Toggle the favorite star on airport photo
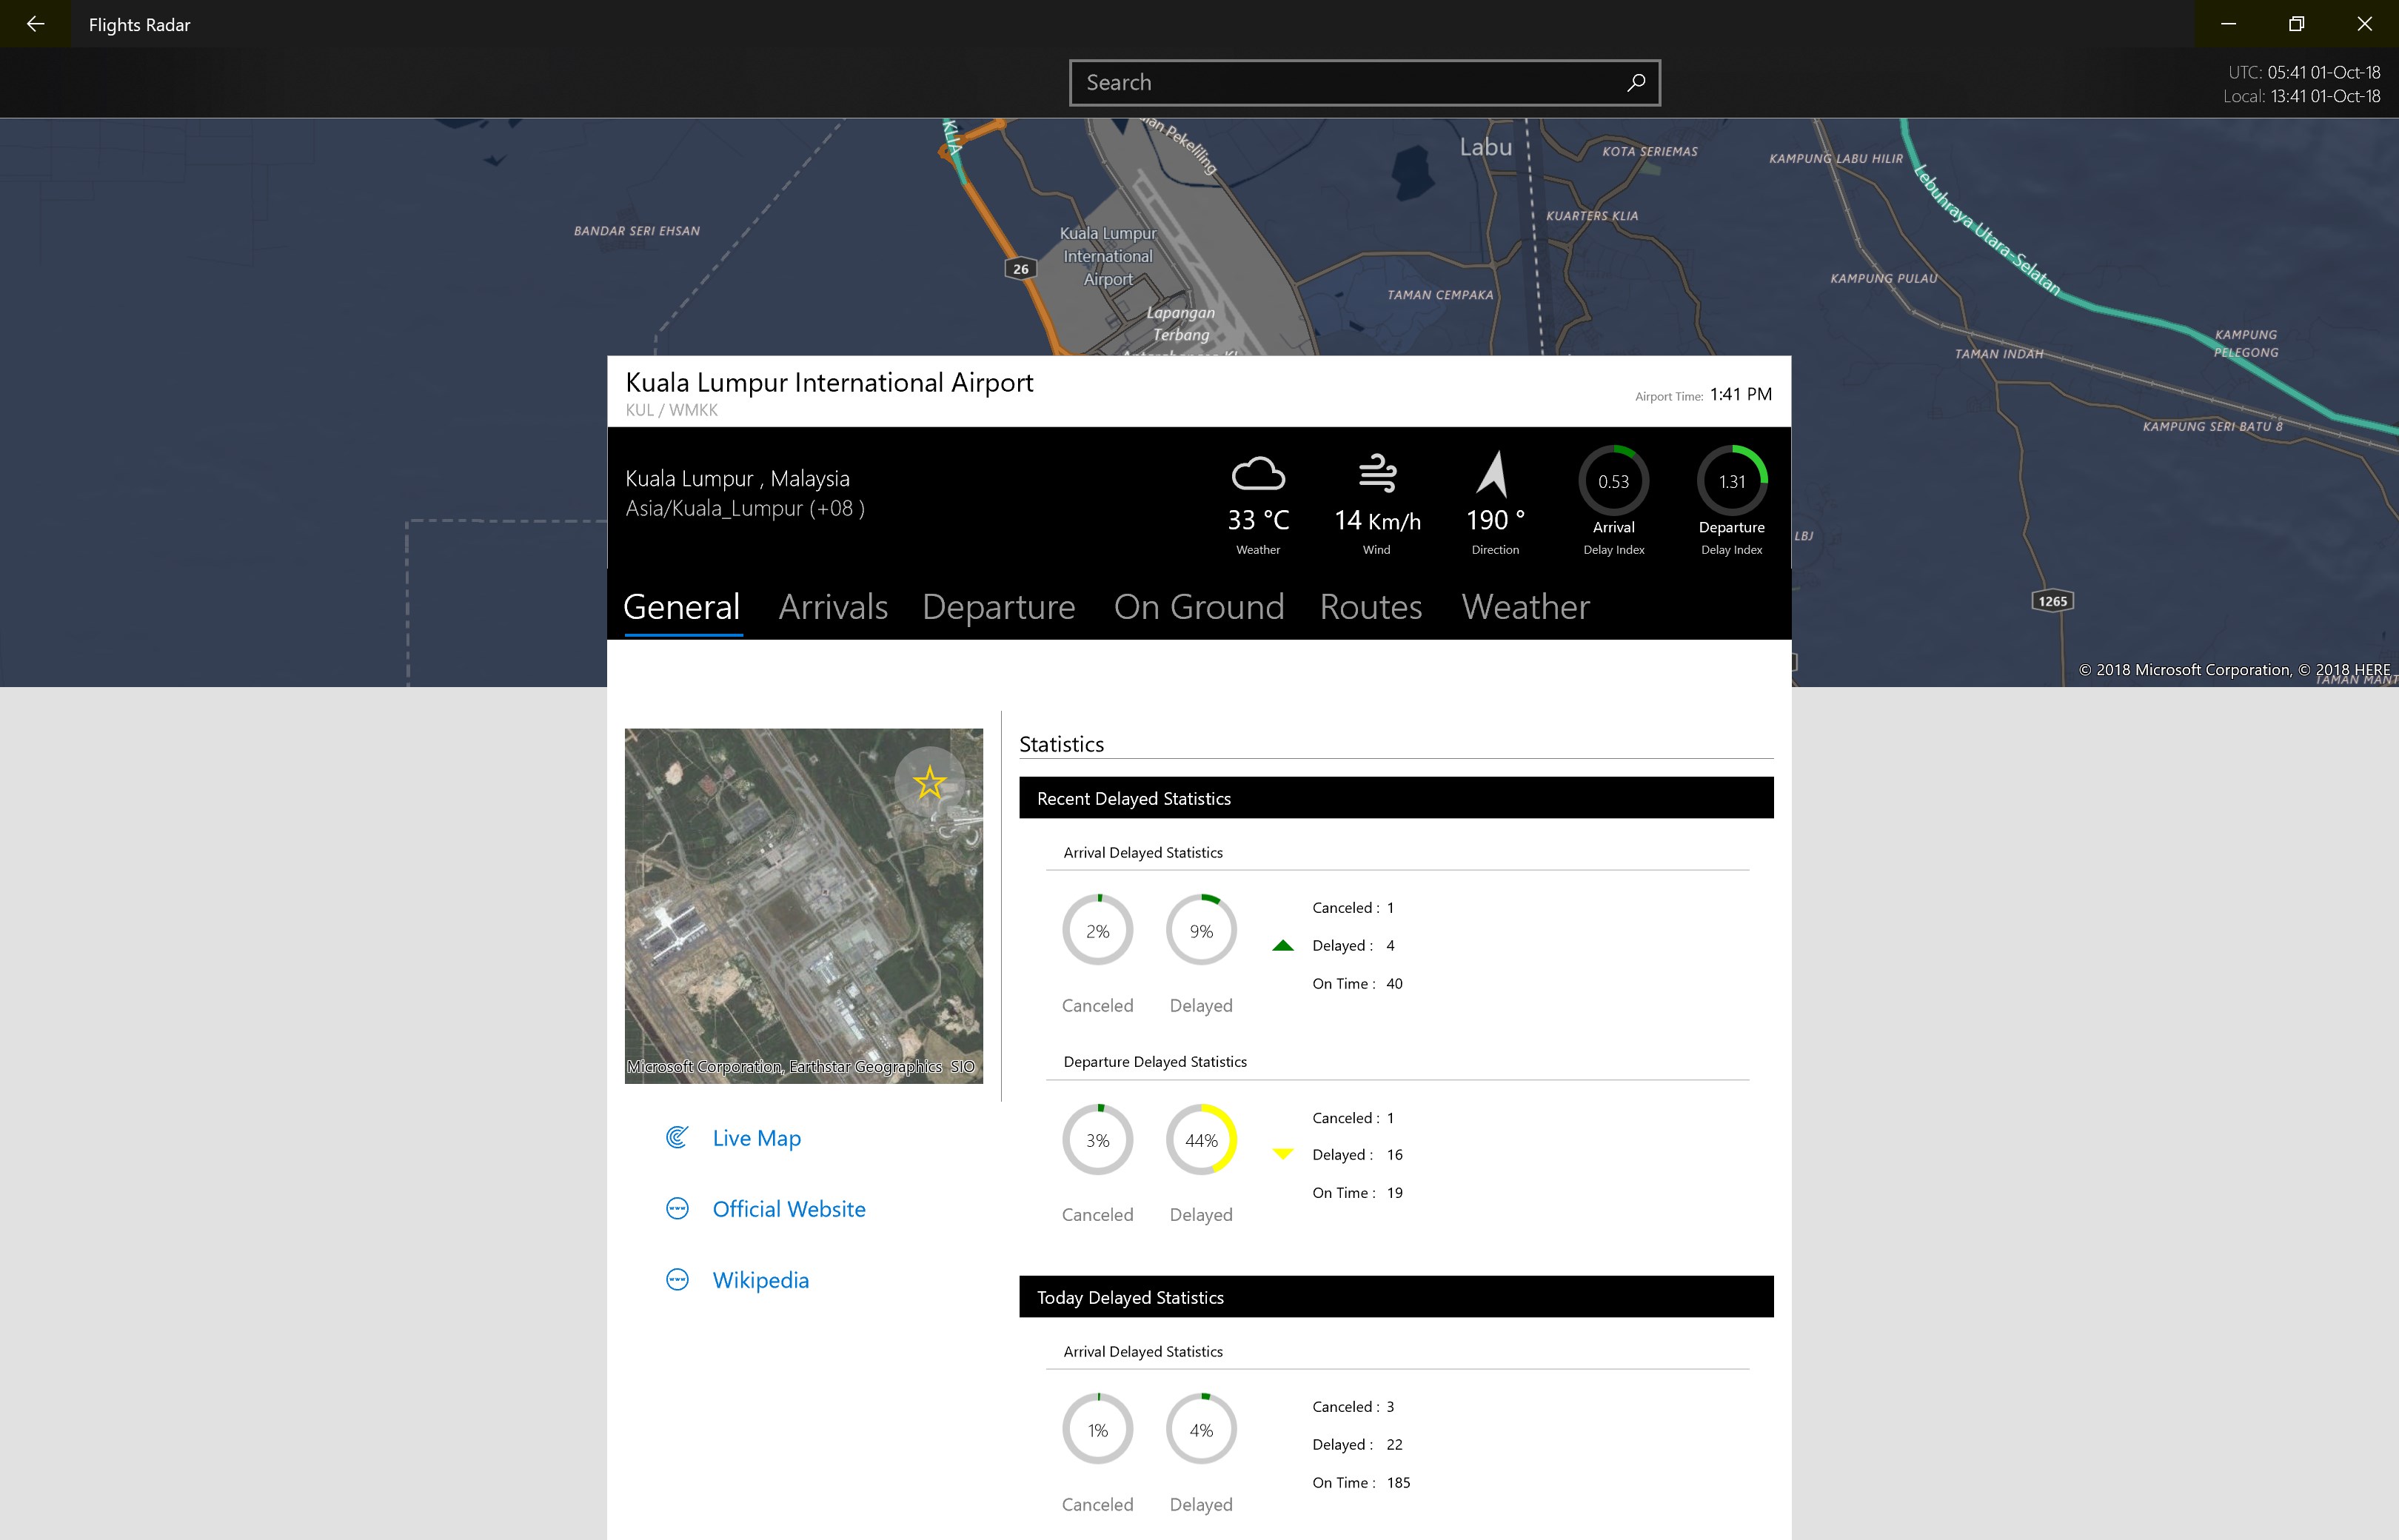Viewport: 2399px width, 1540px height. [x=929, y=782]
